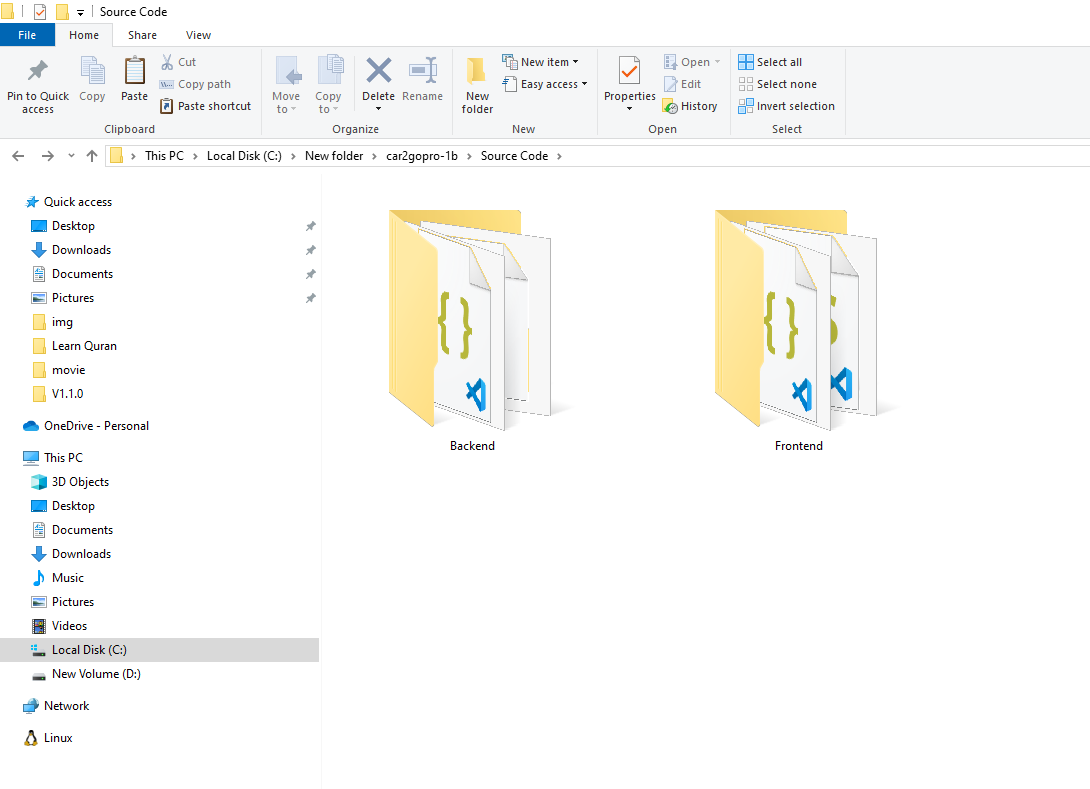Screen dimensions: 1090x789
Task: Open pinned Pictures under Quick access
Action: tap(73, 298)
